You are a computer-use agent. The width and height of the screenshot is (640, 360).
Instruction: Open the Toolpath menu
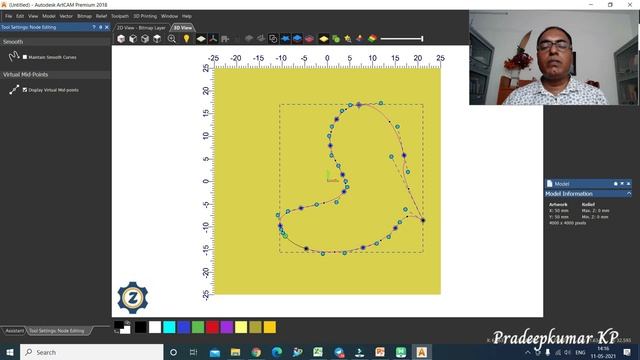(120, 16)
